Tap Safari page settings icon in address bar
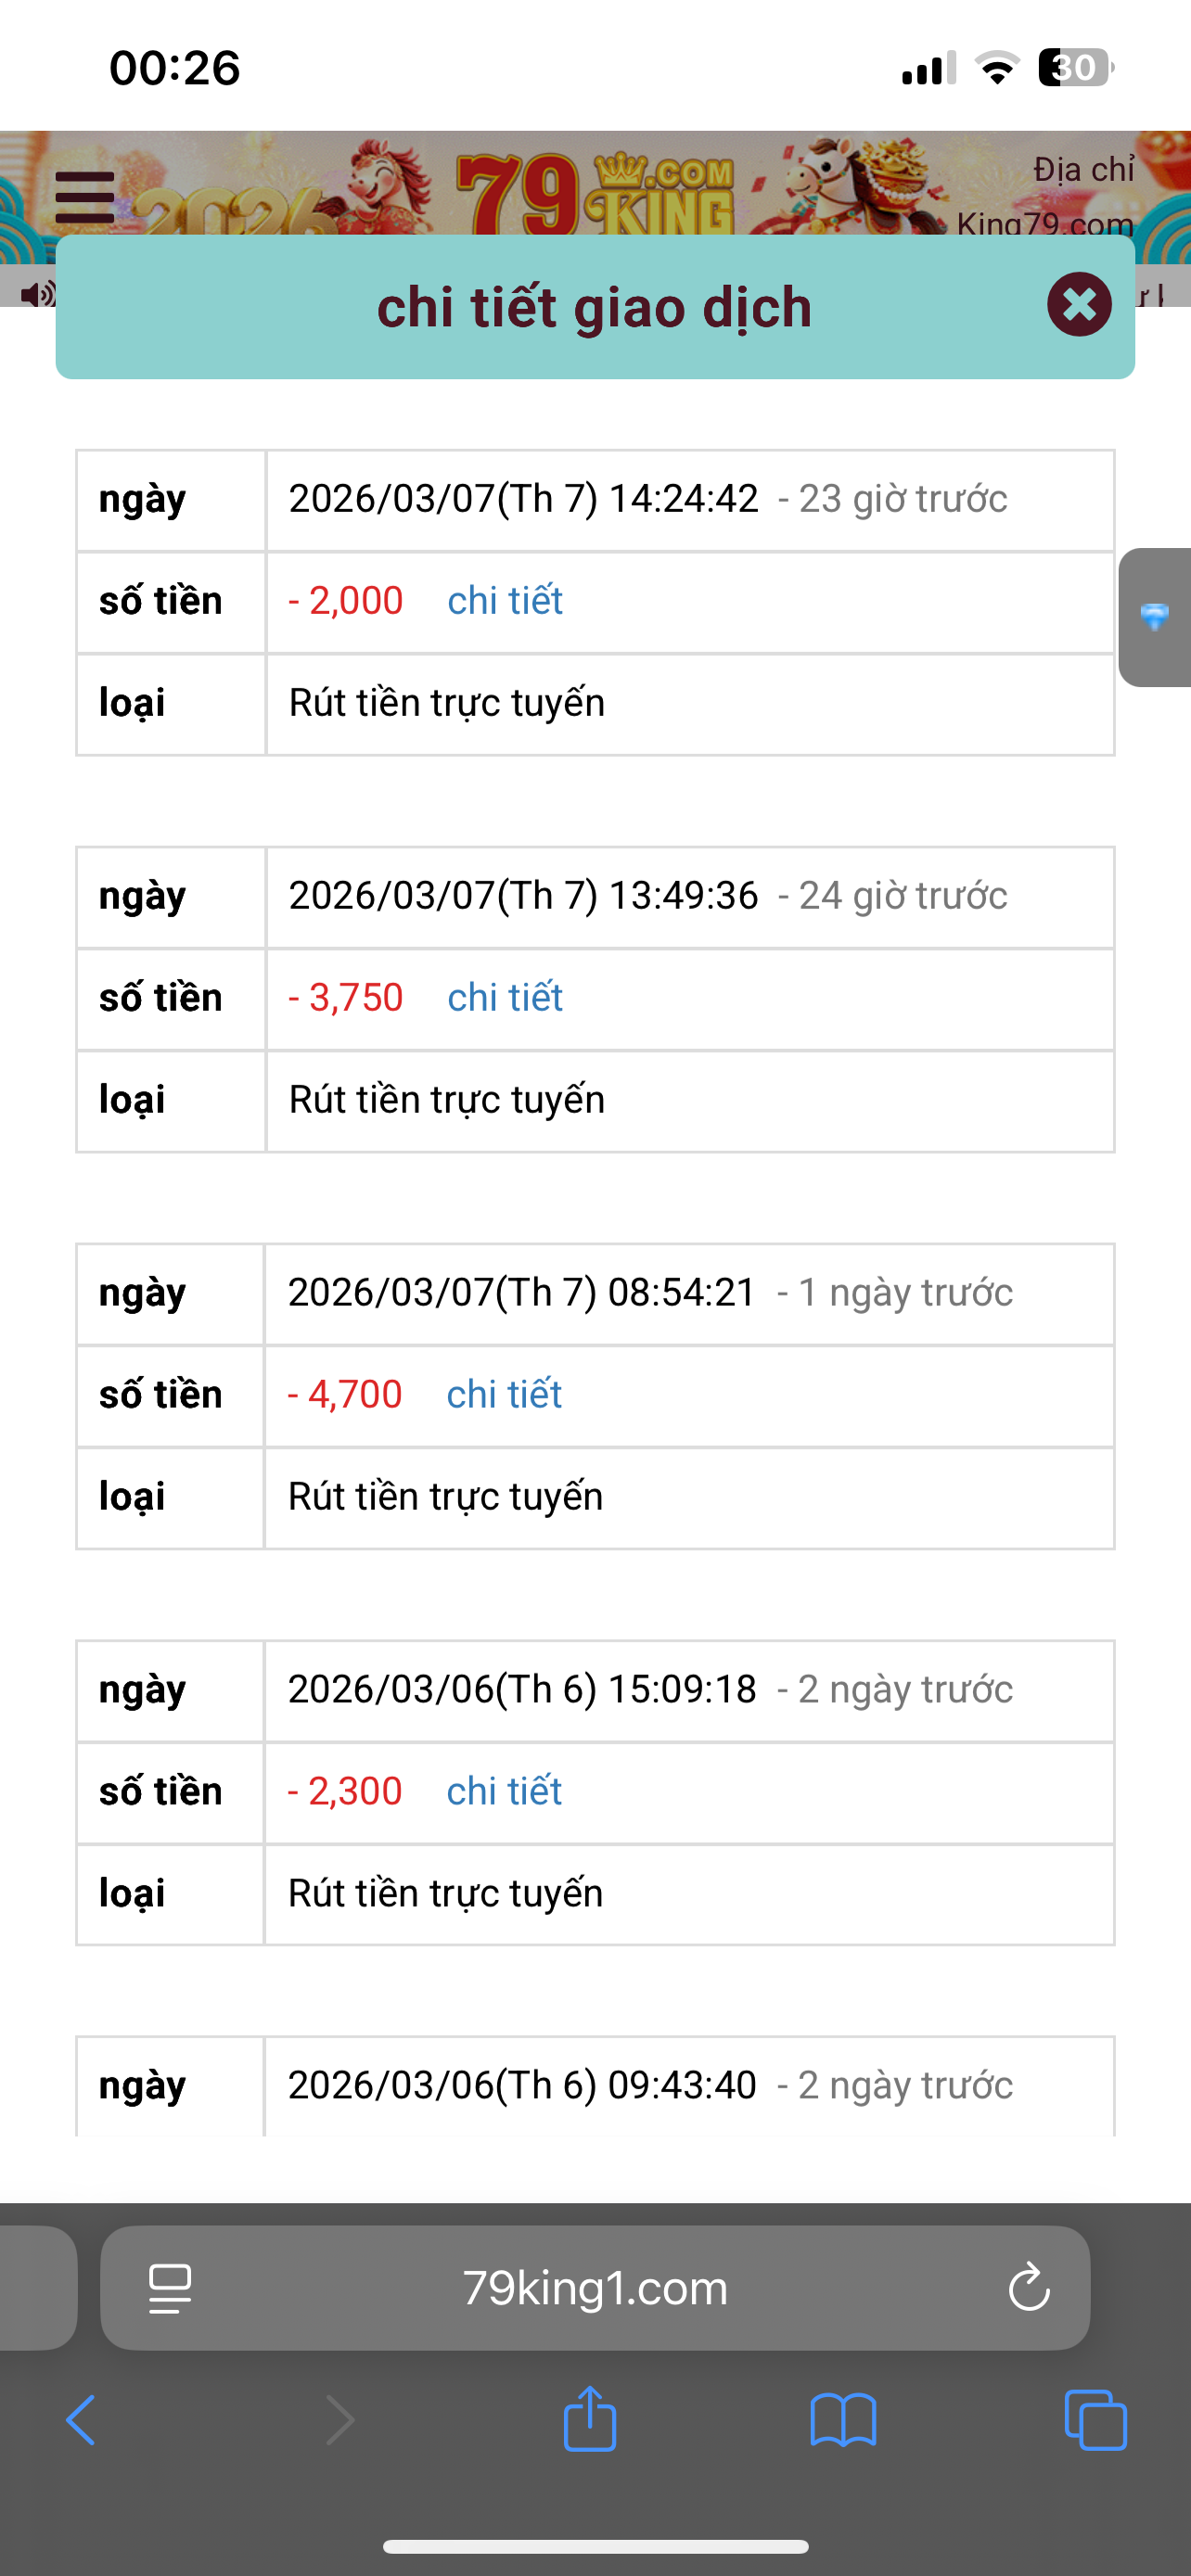Screen dimensions: 1191x2576 [x=170, y=2289]
